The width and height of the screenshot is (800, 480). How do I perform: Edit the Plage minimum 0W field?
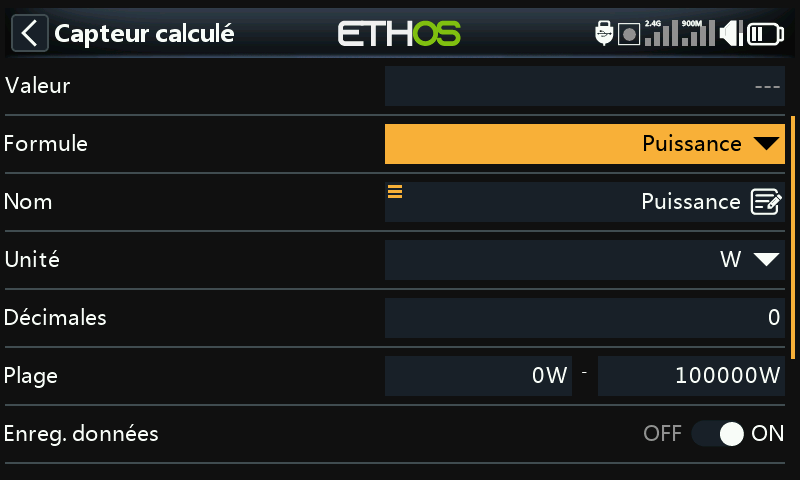click(x=478, y=376)
